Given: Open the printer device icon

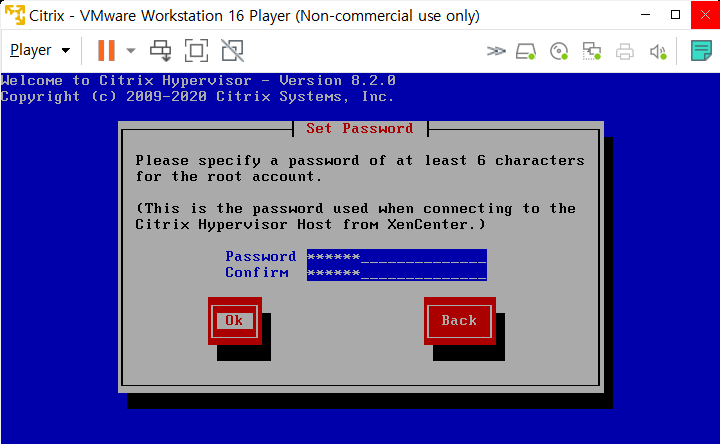Looking at the screenshot, I should click(624, 51).
